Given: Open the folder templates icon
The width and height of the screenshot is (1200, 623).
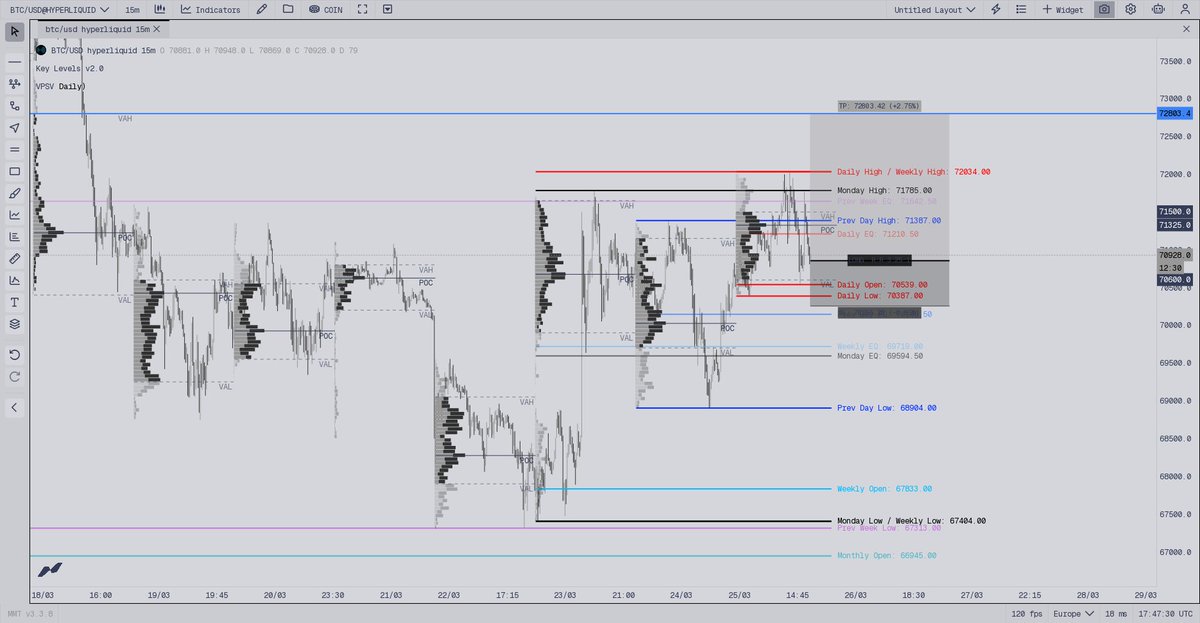Looking at the screenshot, I should pyautogui.click(x=288, y=9).
